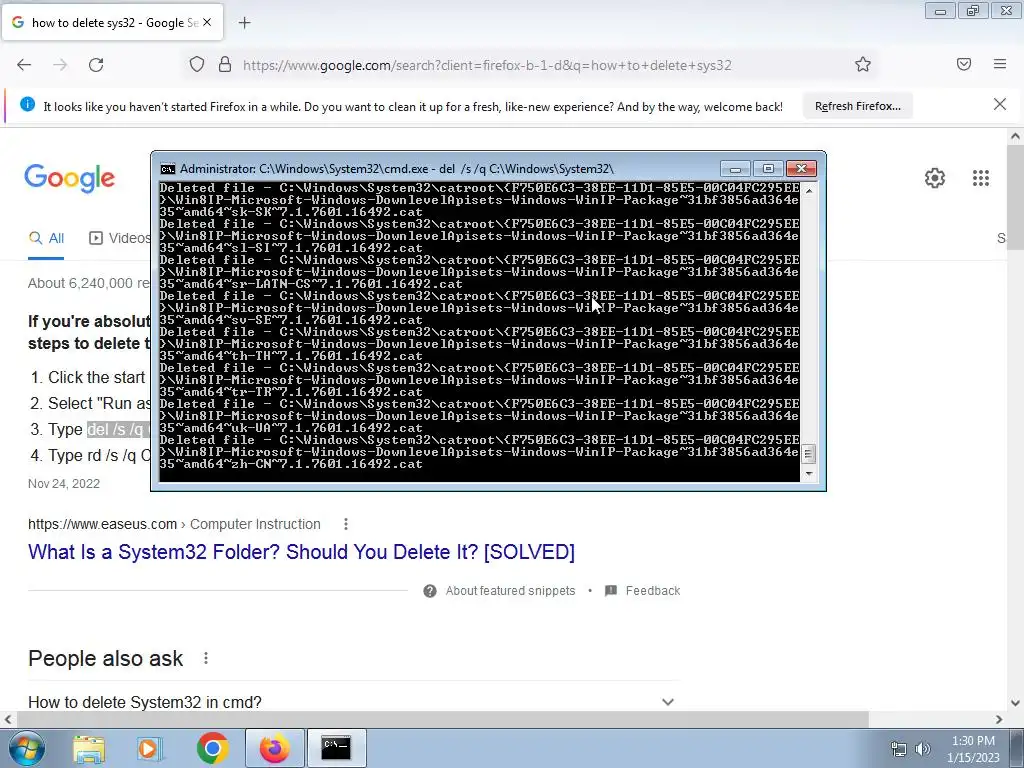Open the taskbar clock showing 1:30 PM

tap(973, 749)
